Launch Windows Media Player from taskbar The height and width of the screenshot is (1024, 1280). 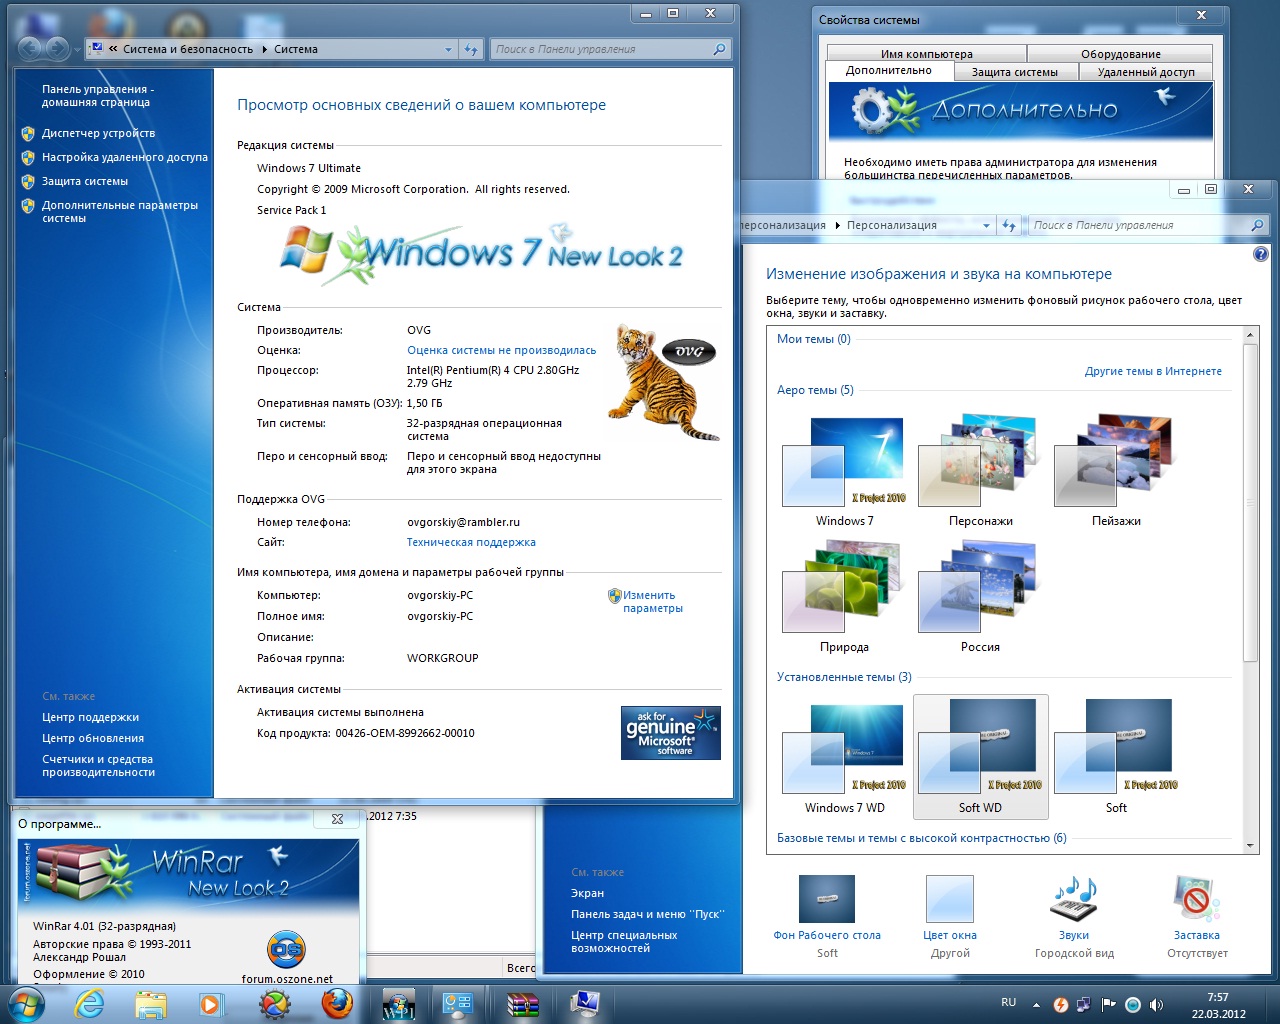(x=212, y=1004)
